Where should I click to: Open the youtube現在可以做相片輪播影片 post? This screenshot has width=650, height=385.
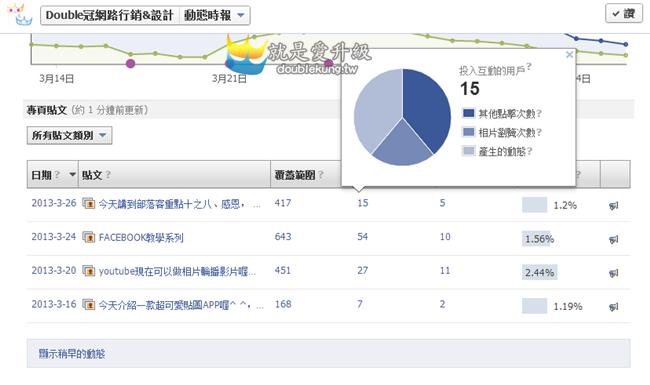click(177, 271)
